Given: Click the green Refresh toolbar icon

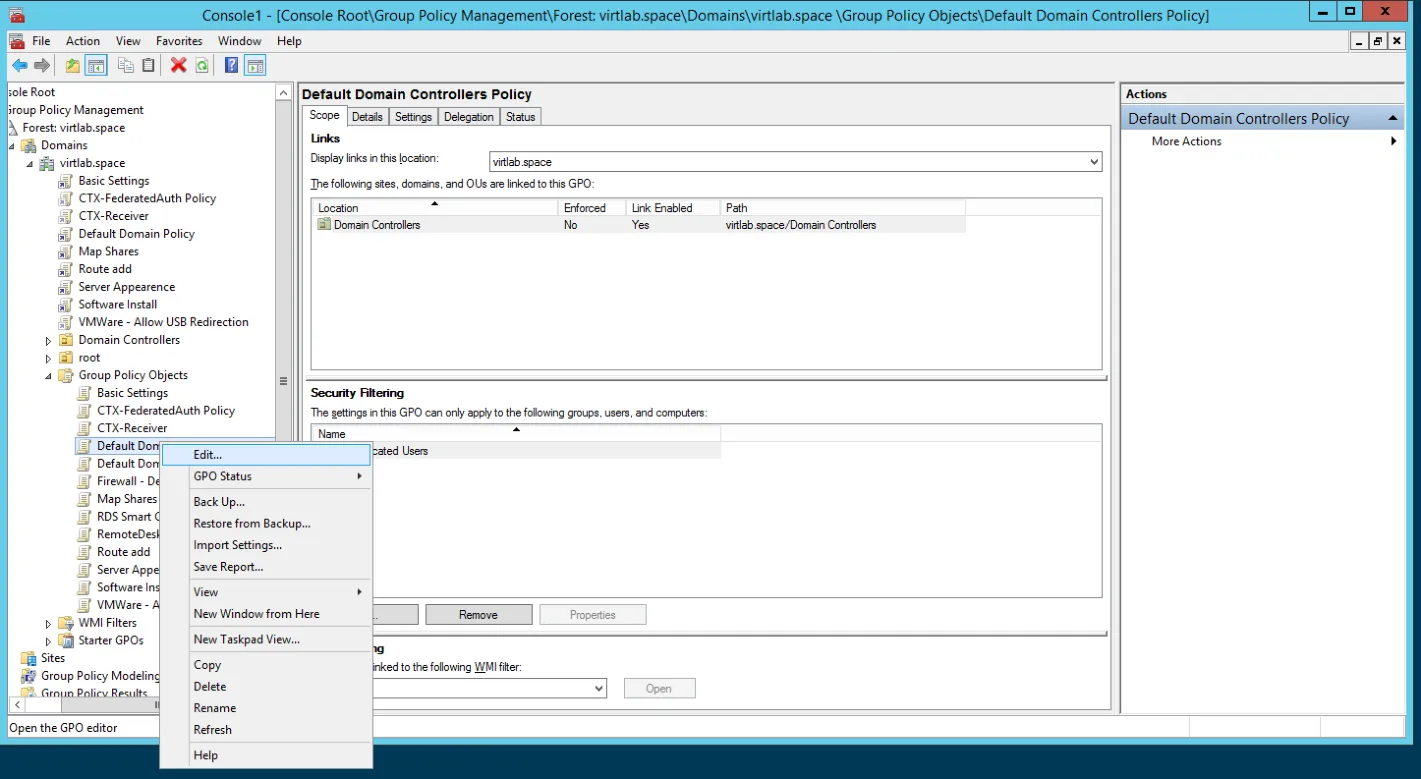Looking at the screenshot, I should (202, 66).
